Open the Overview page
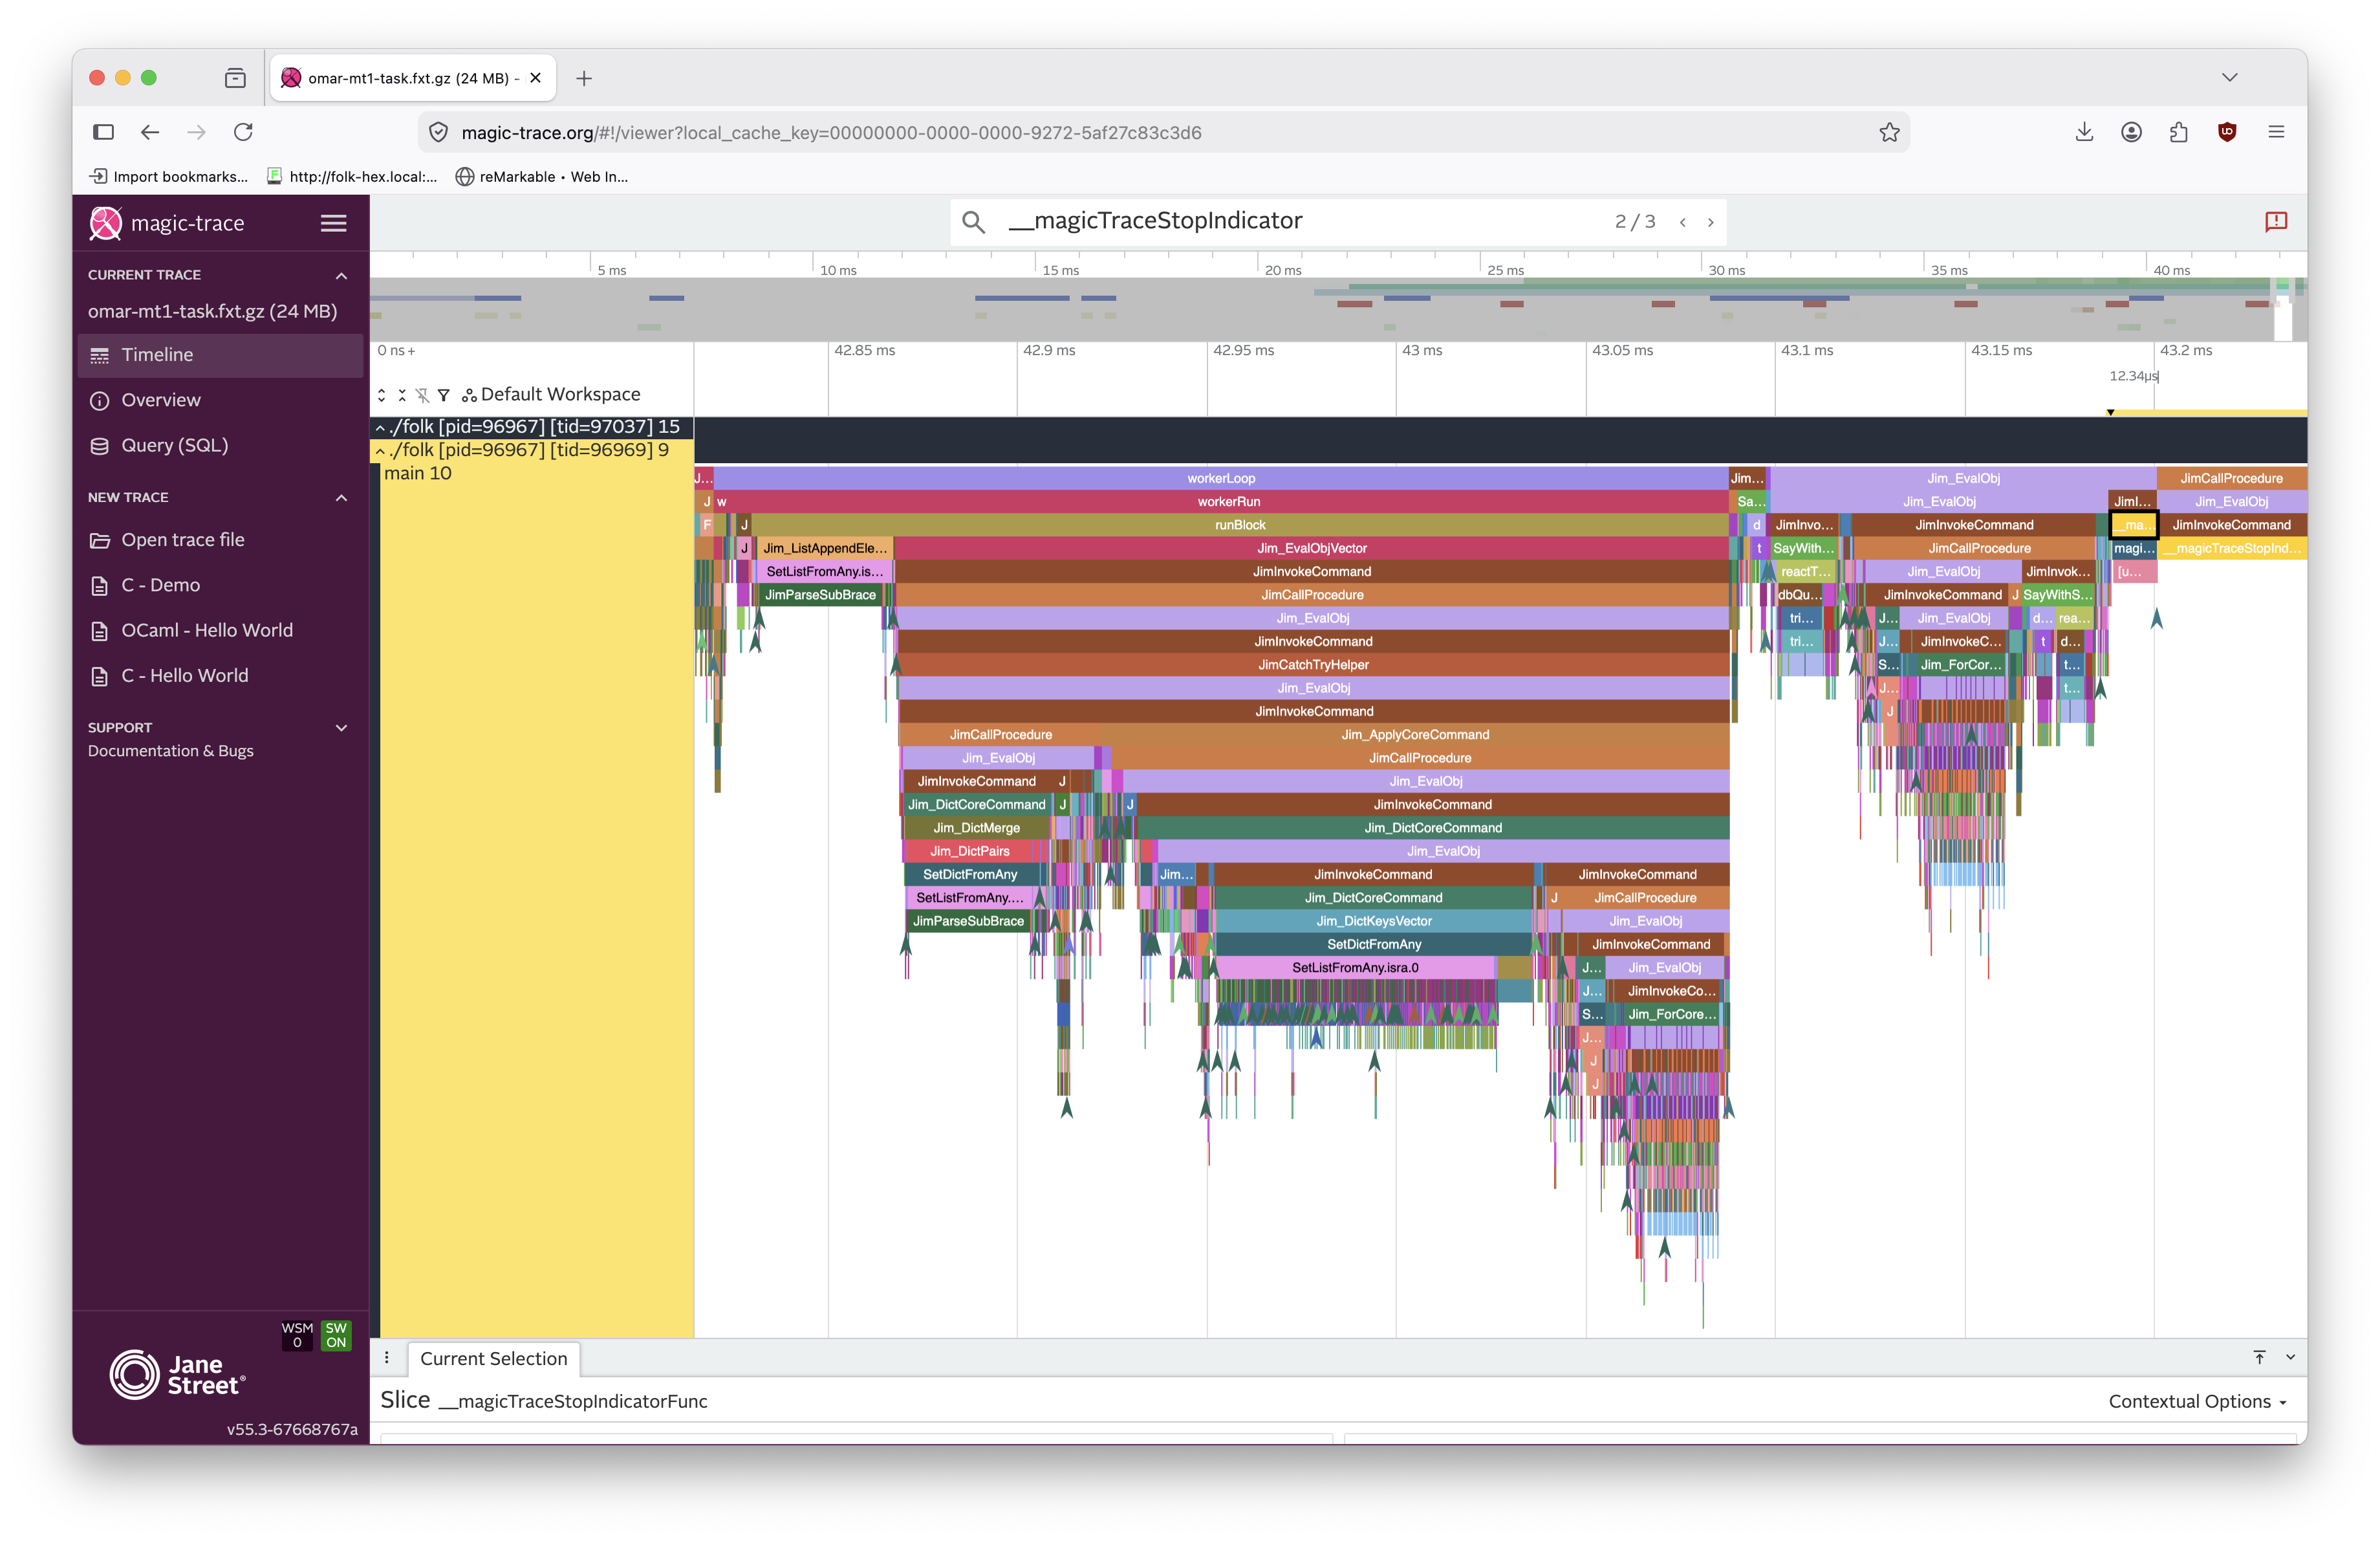Screen dimensions: 2380x1541 click(x=220, y=400)
